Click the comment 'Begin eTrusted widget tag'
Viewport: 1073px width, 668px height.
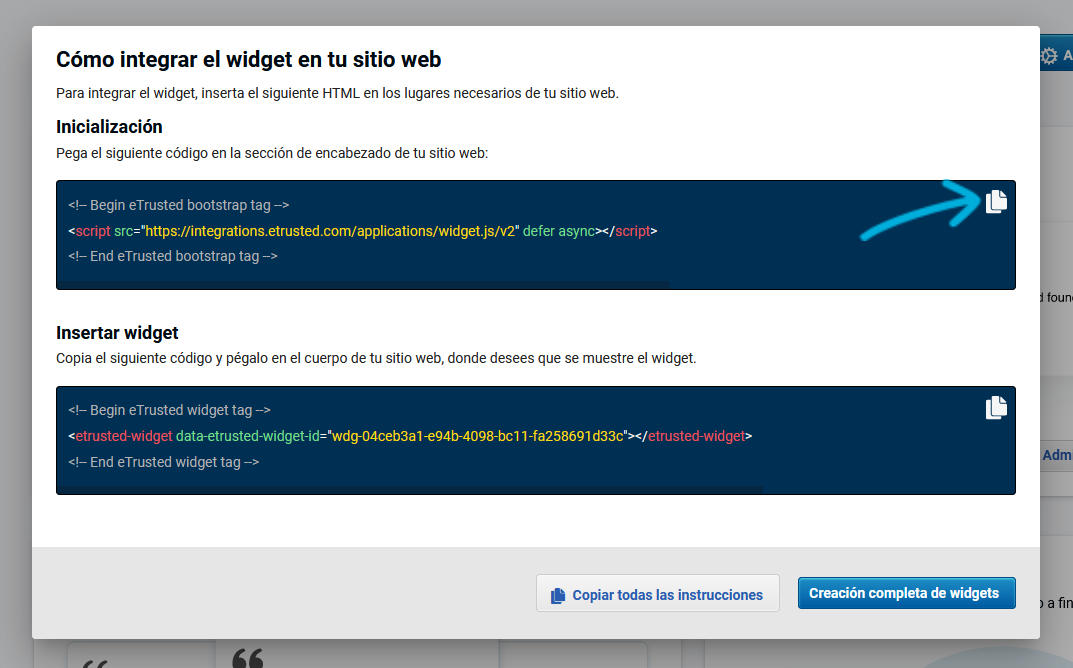pos(169,410)
